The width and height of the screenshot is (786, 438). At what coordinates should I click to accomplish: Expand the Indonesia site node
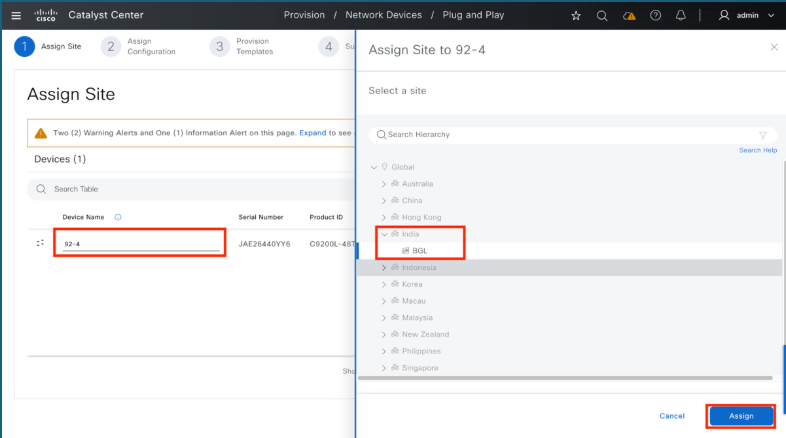click(383, 268)
